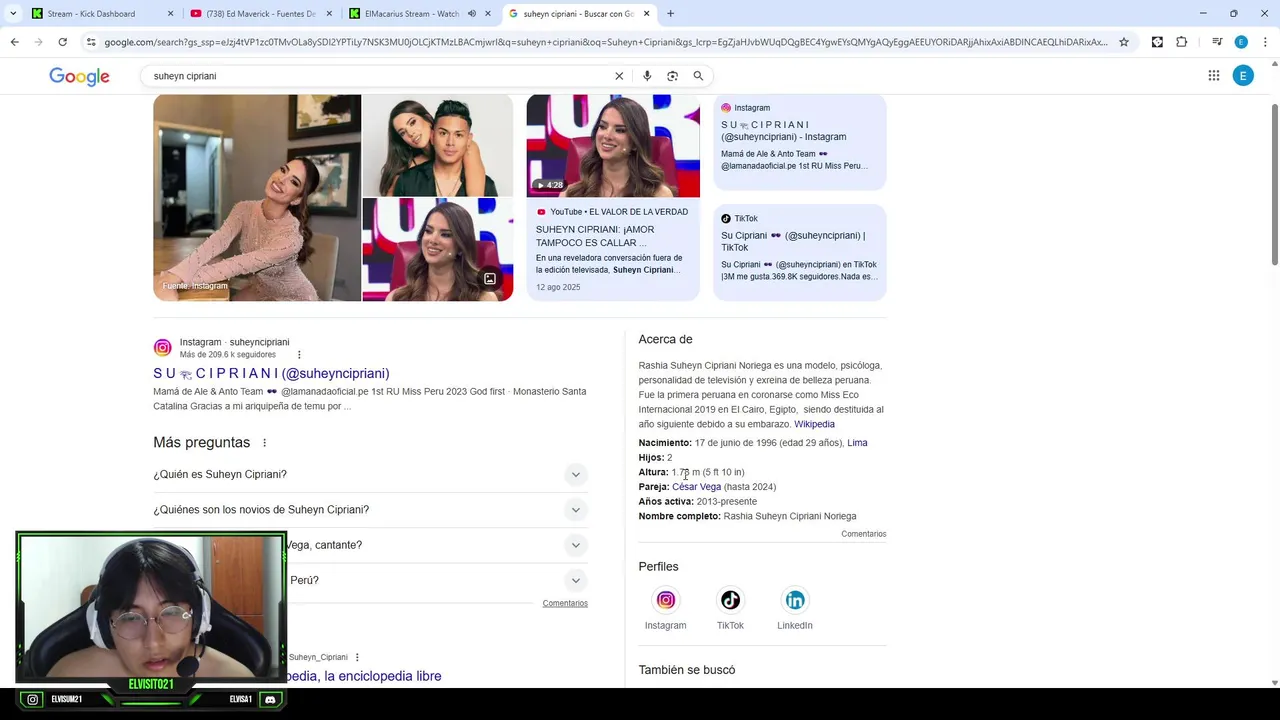
Task: Open more options for Instagram result
Action: click(x=299, y=355)
